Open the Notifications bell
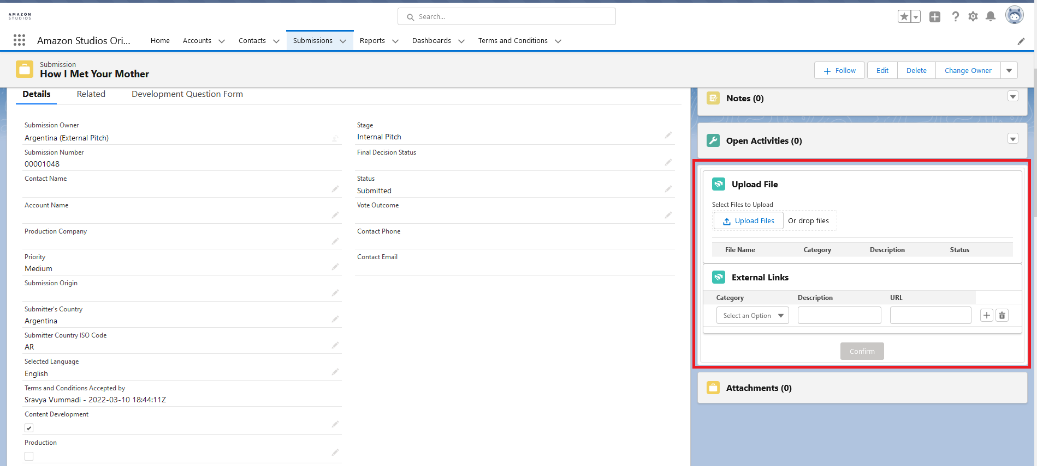The image size is (1037, 466). (x=991, y=17)
